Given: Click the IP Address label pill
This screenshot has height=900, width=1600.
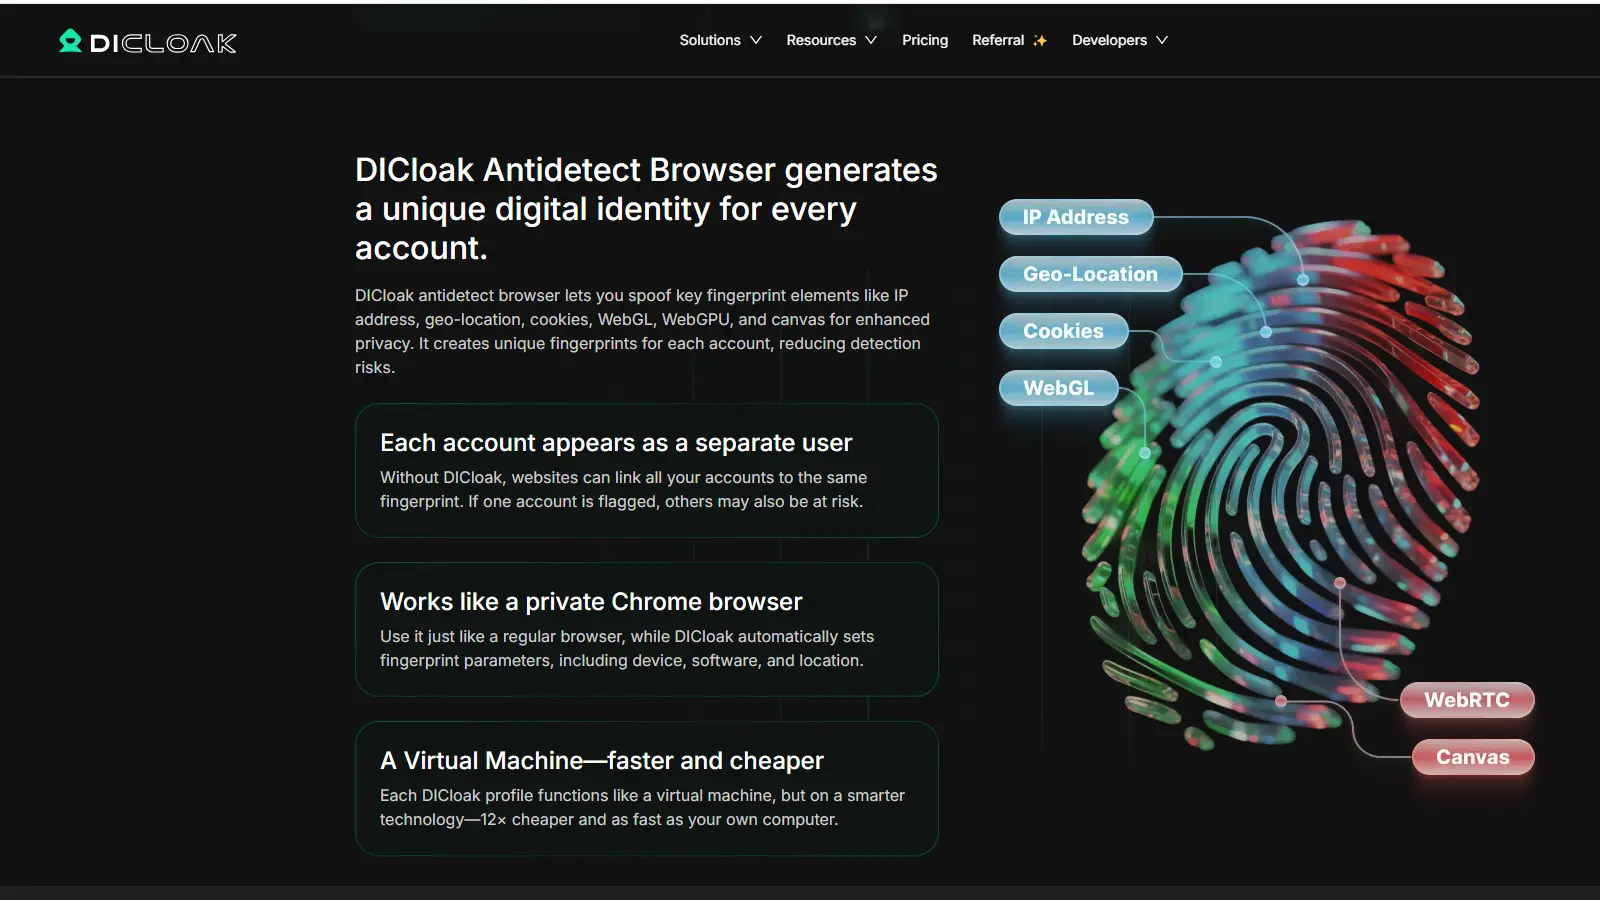Looking at the screenshot, I should coord(1075,217).
